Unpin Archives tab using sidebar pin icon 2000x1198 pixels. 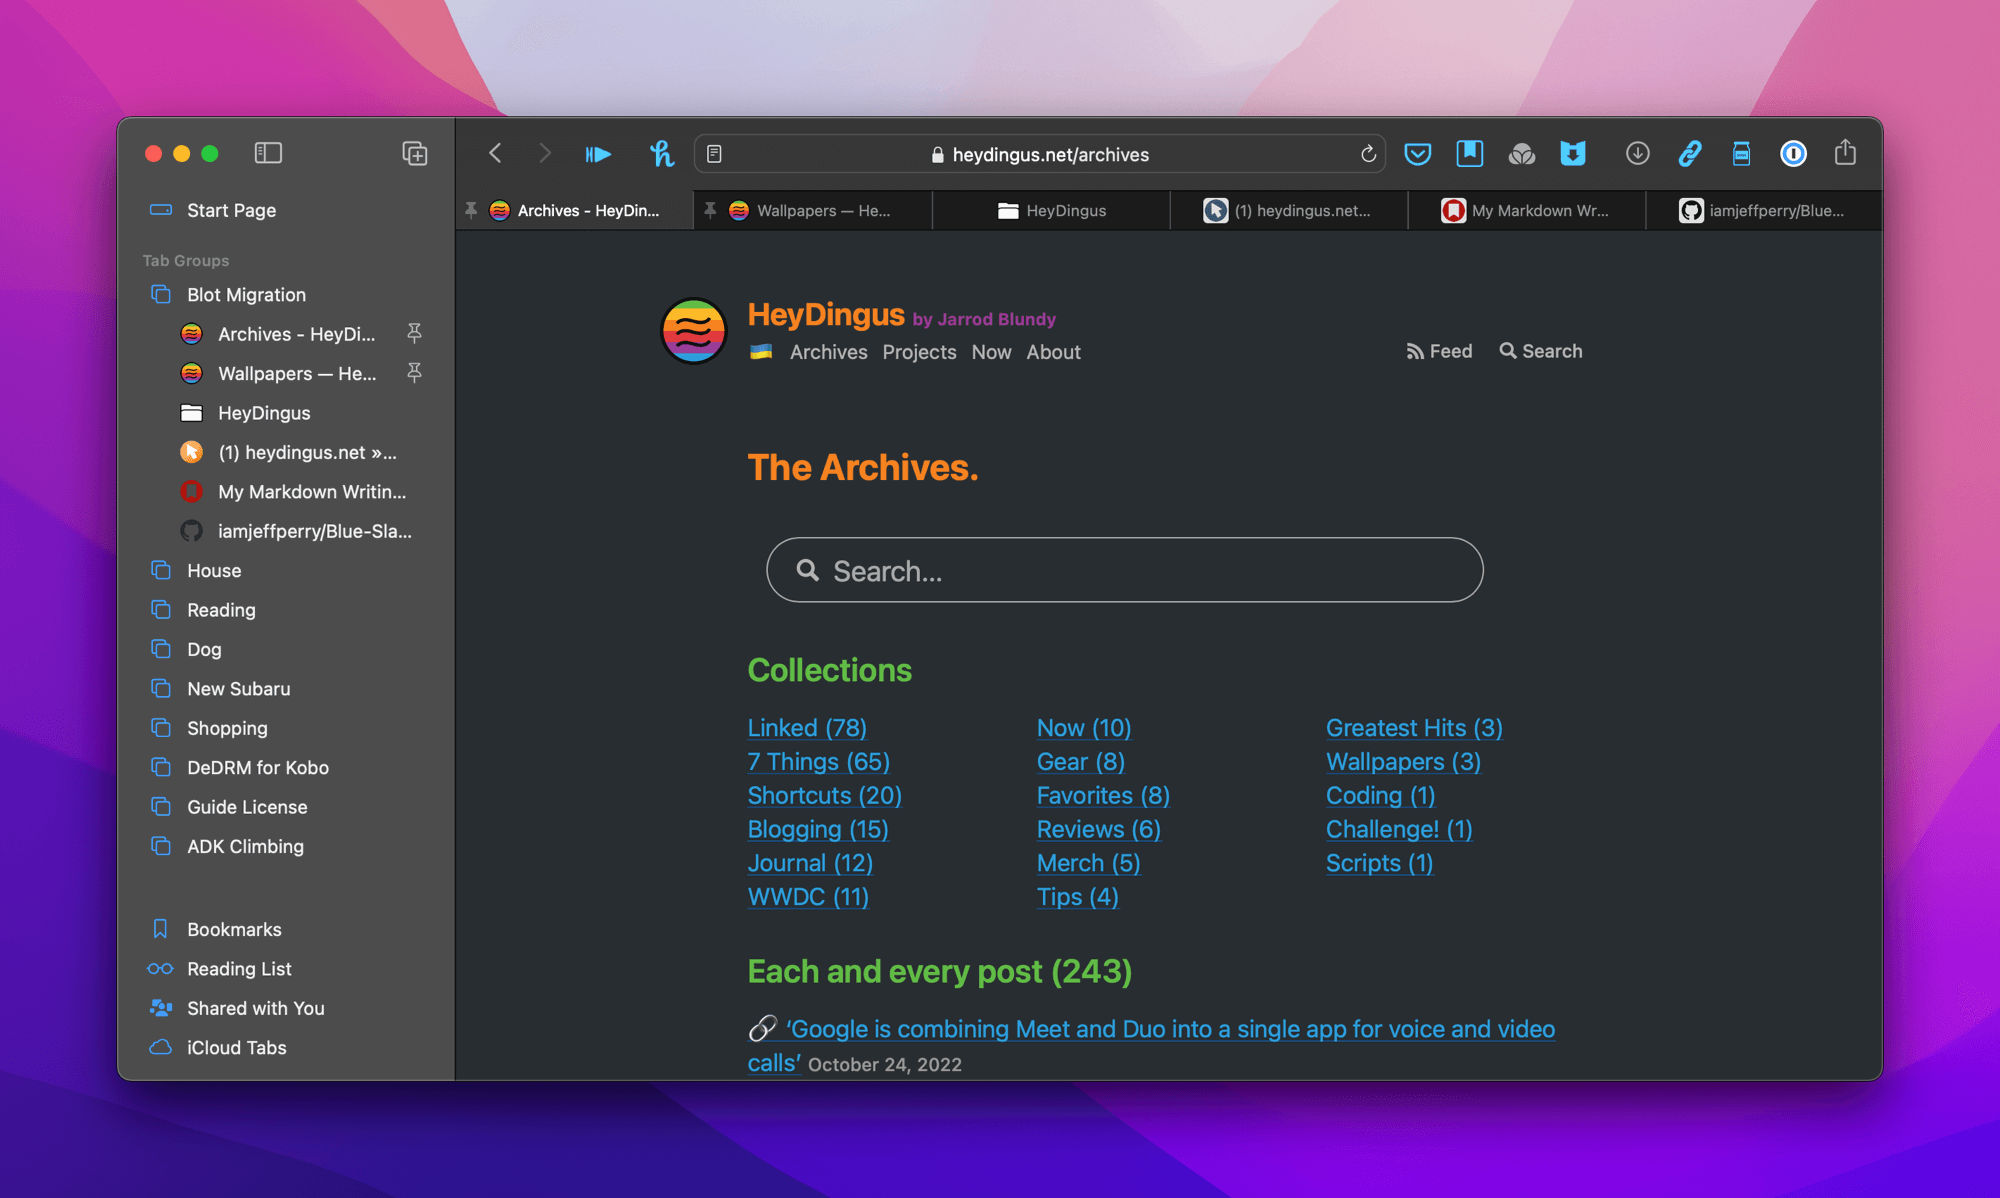click(x=414, y=333)
